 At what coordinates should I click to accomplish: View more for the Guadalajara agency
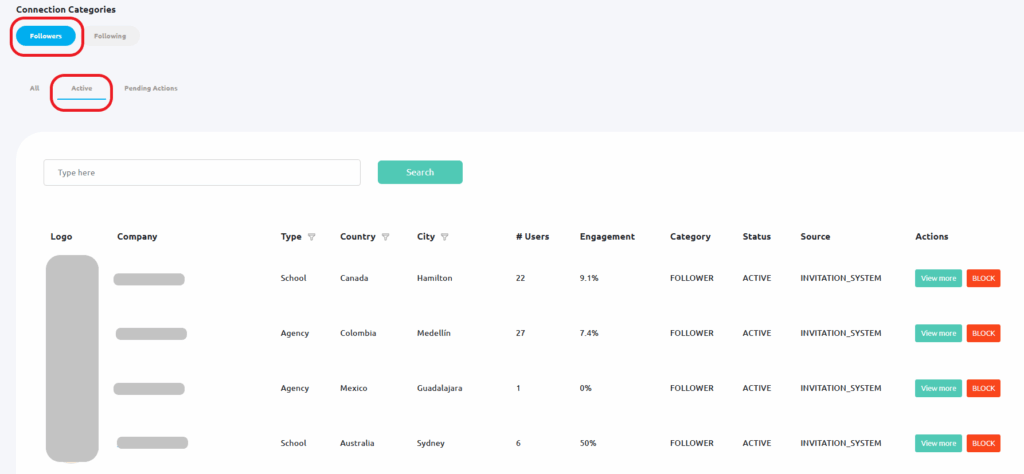(938, 388)
